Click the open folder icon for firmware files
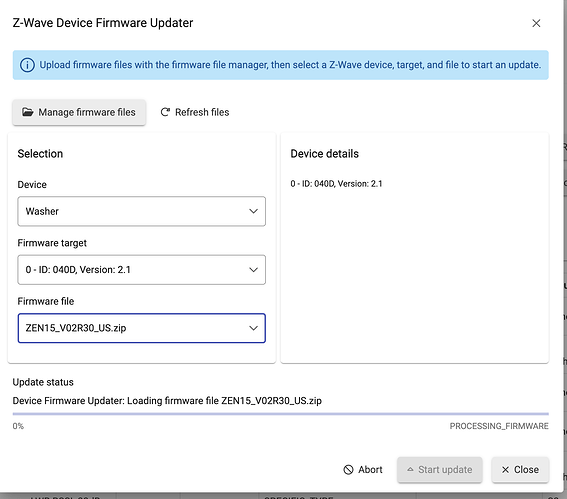The height and width of the screenshot is (499, 567). click(x=27, y=112)
